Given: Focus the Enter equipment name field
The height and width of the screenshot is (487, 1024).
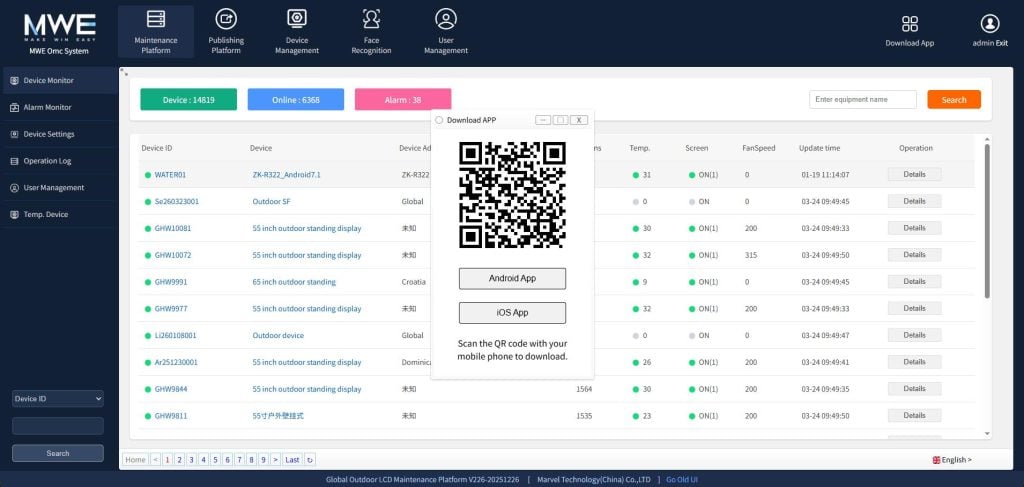Looking at the screenshot, I should 863,99.
